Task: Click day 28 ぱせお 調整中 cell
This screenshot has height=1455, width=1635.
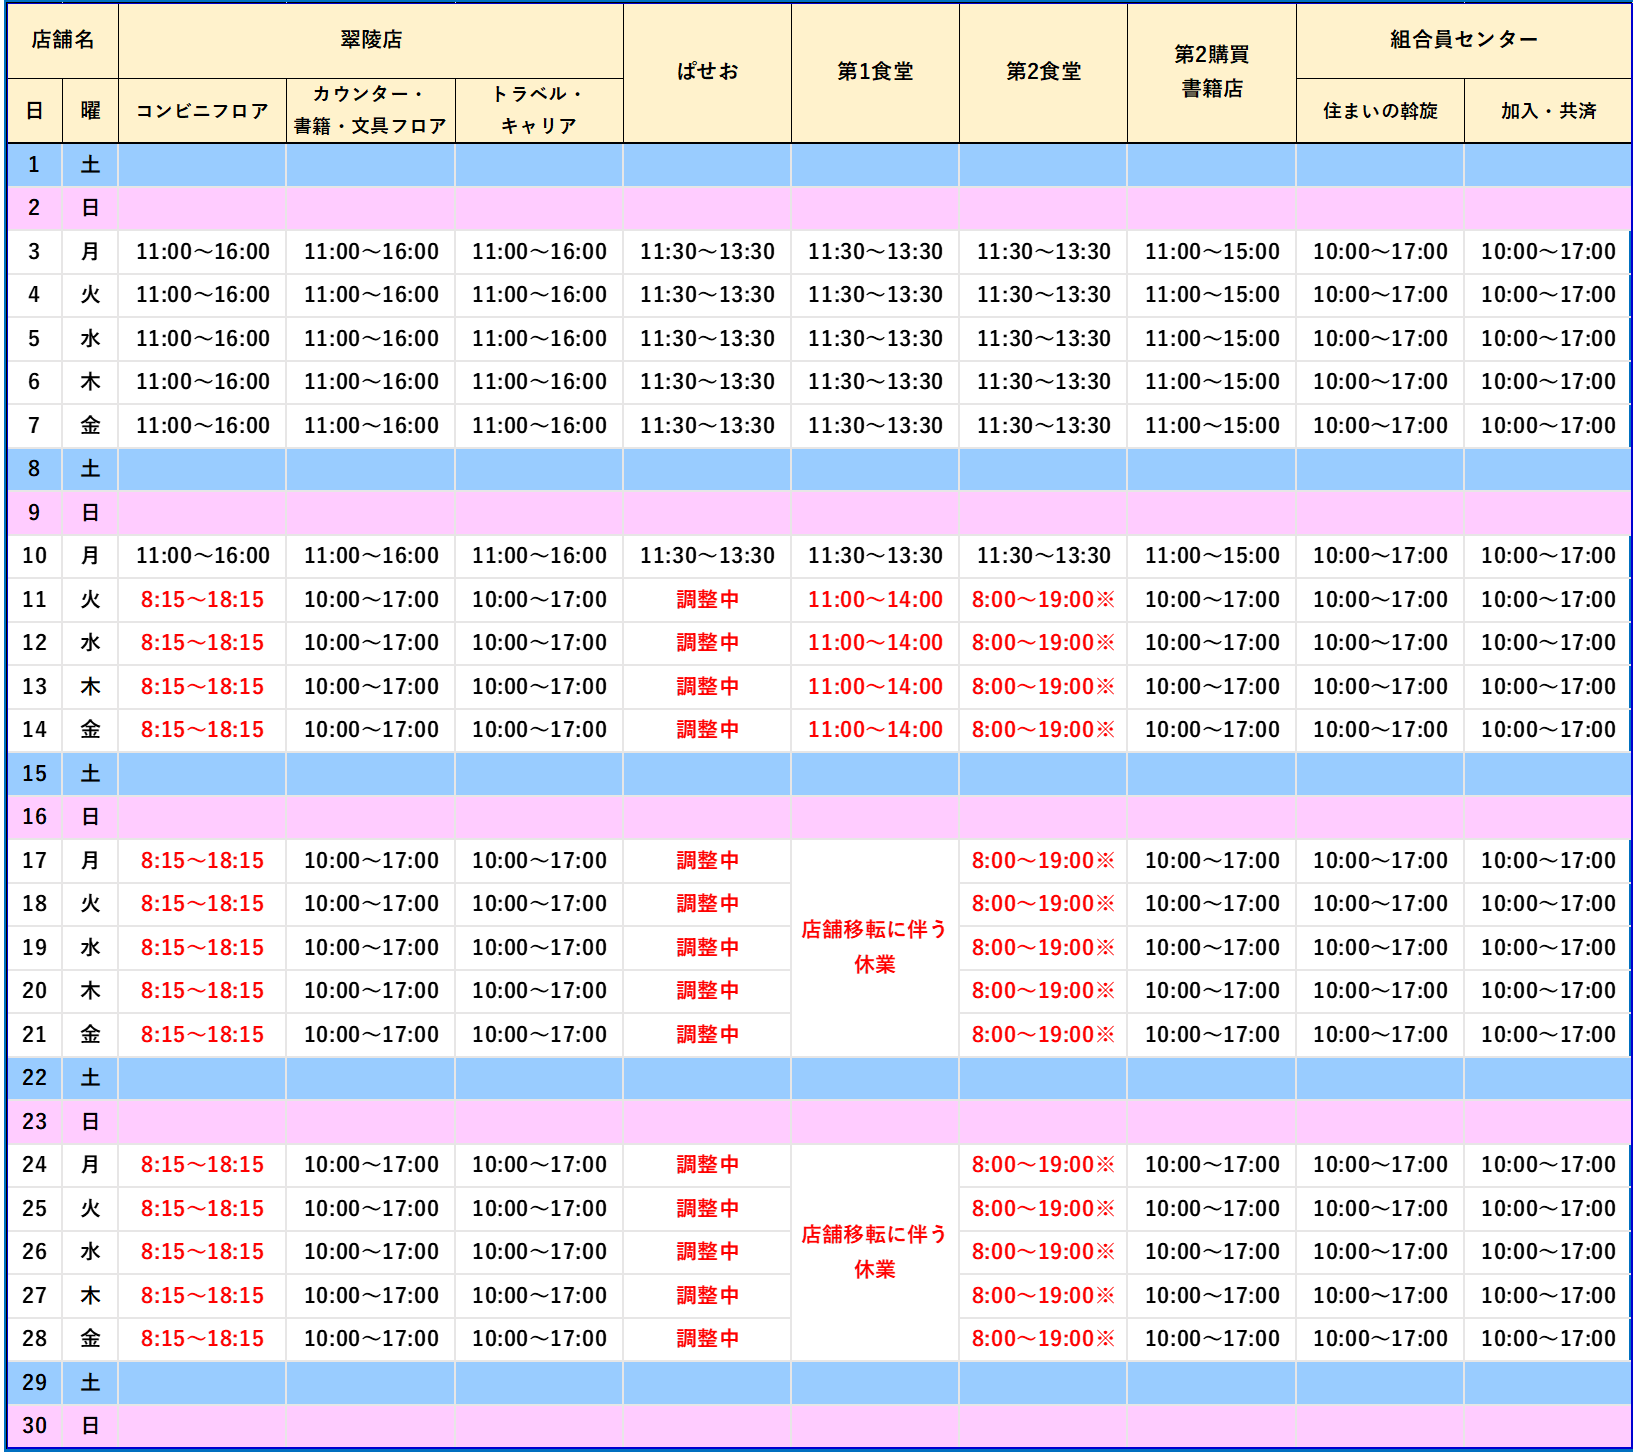Action: click(707, 1339)
